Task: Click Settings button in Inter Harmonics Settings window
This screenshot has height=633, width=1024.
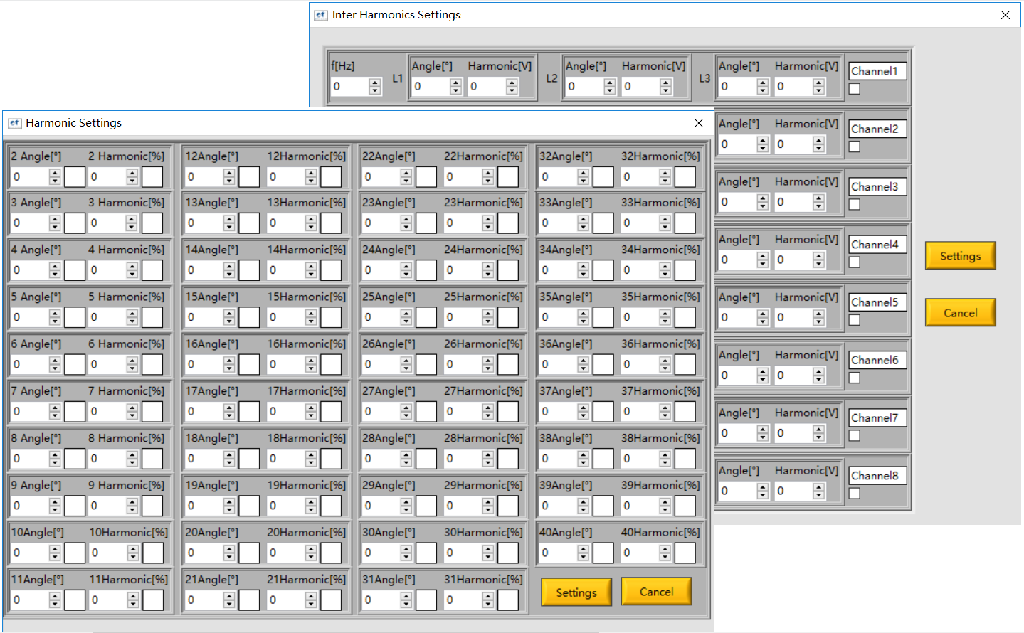Action: click(x=960, y=255)
